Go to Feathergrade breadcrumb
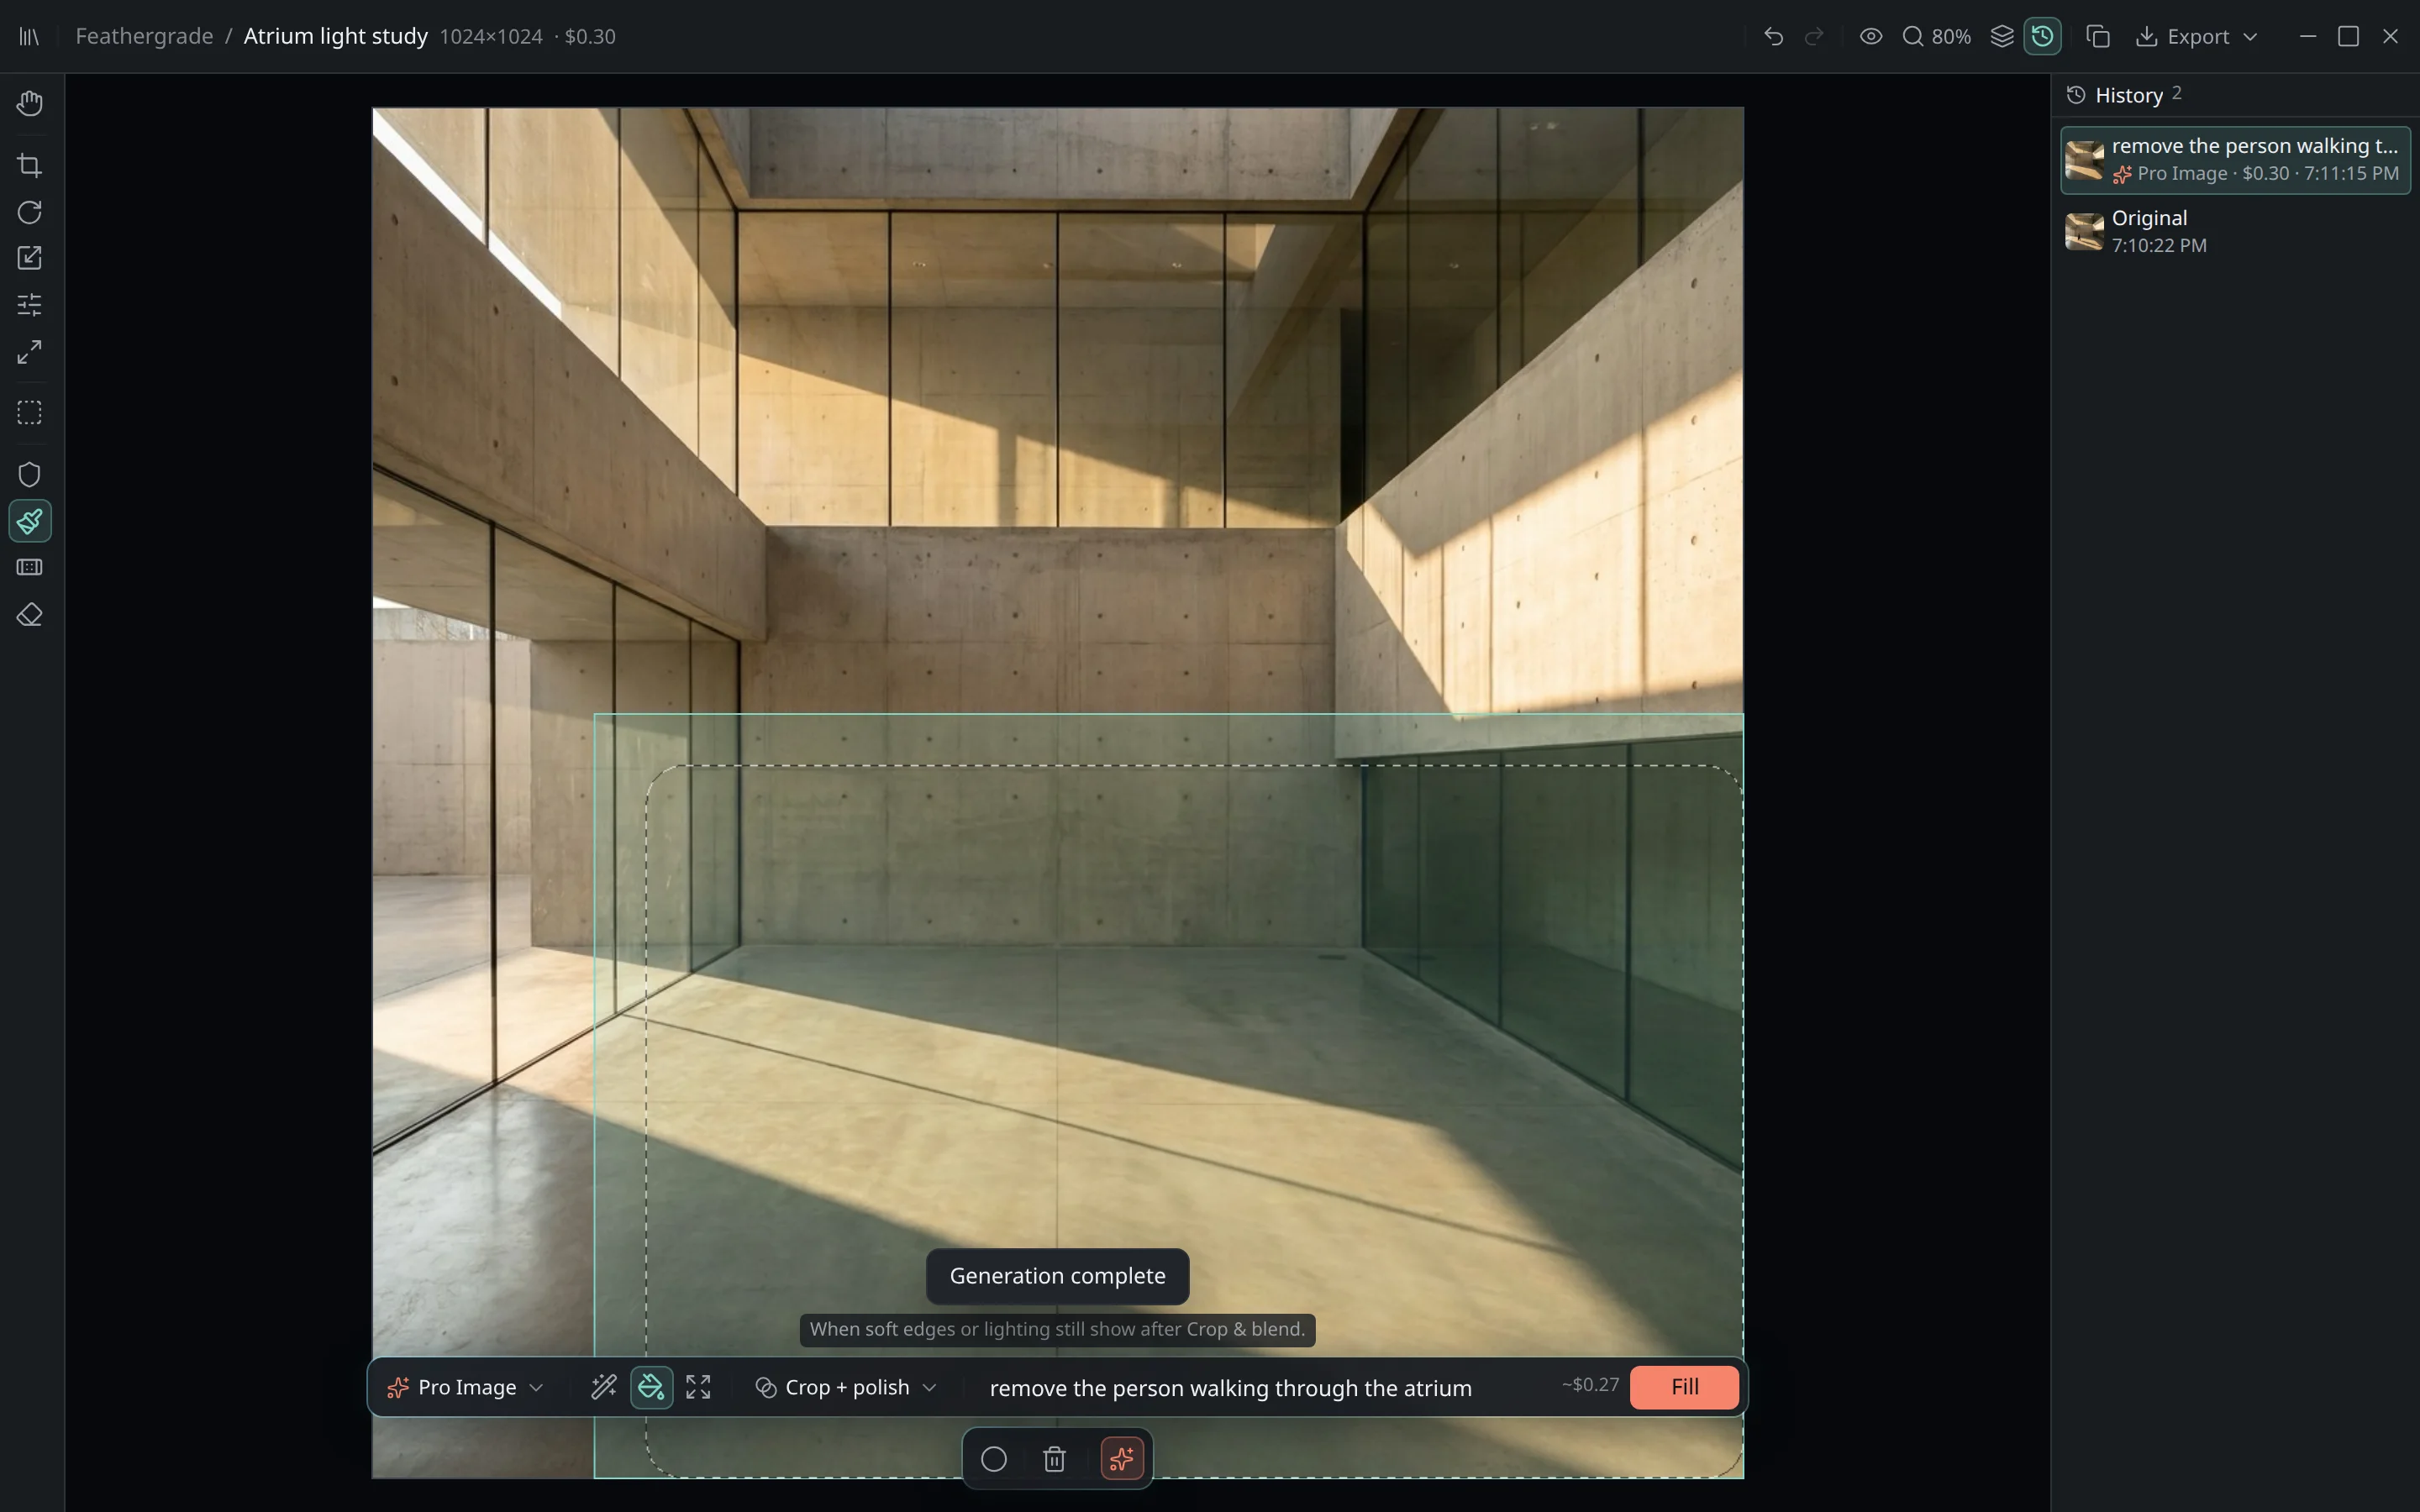The width and height of the screenshot is (2420, 1512). pyautogui.click(x=144, y=37)
